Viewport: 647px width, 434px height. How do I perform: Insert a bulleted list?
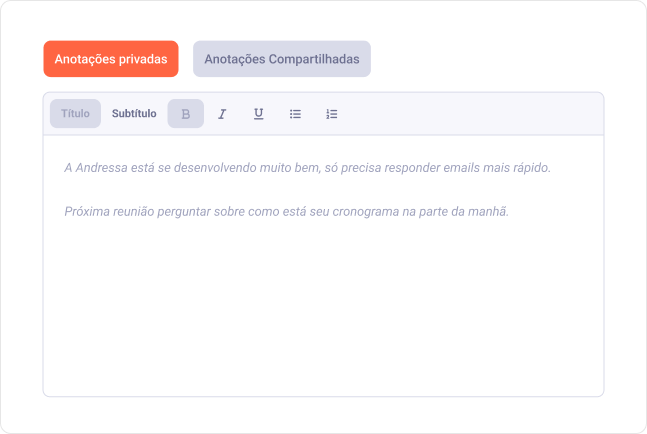coord(295,114)
